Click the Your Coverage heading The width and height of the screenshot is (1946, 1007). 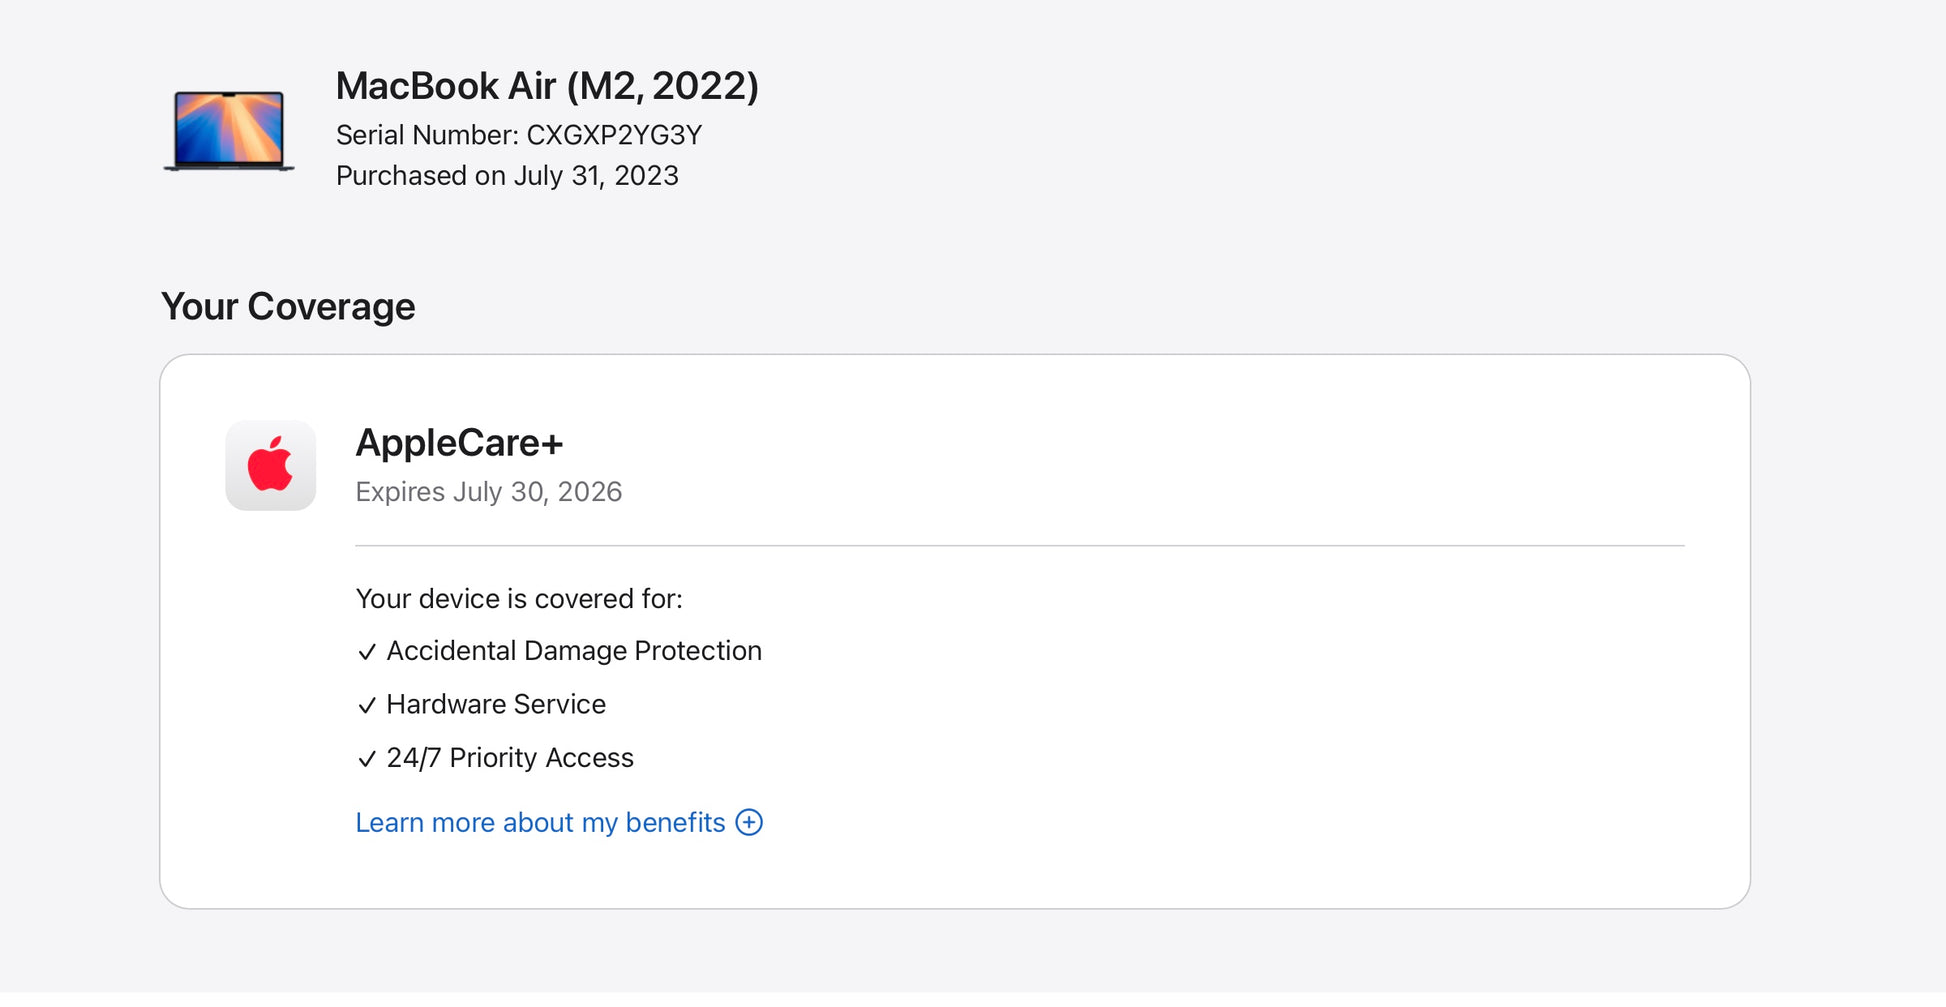pyautogui.click(x=288, y=307)
